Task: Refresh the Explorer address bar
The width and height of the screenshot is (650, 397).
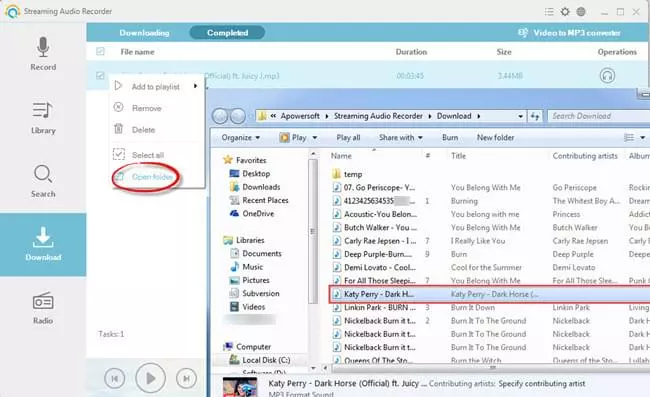Action: [535, 116]
